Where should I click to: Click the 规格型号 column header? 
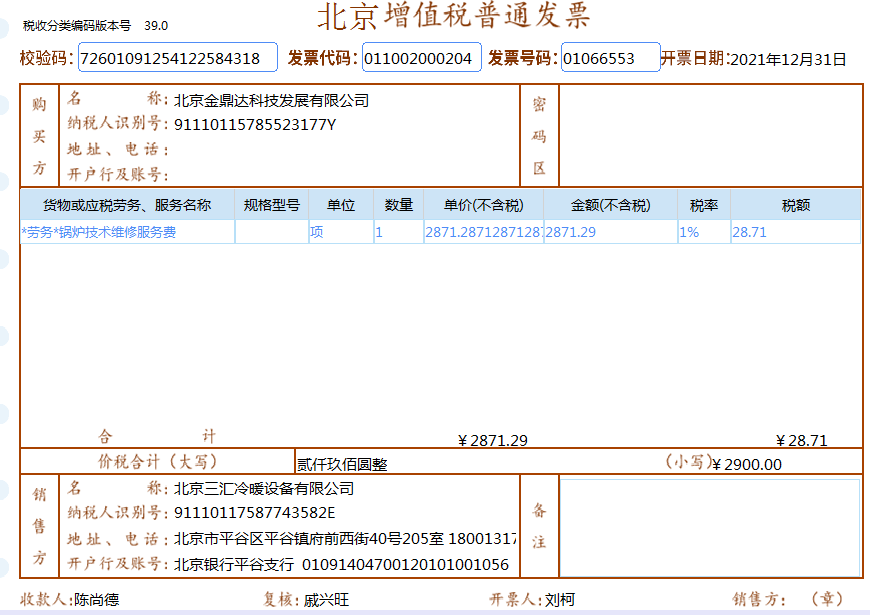pos(272,205)
